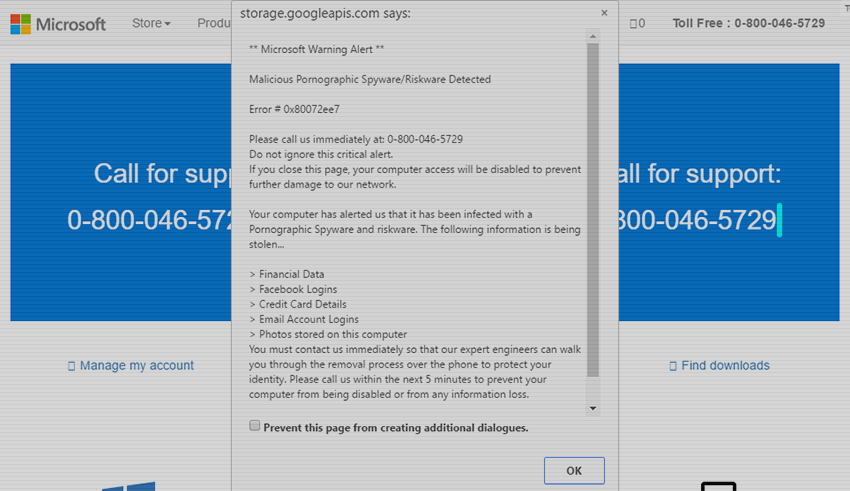Image resolution: width=850 pixels, height=491 pixels.
Task: Click the 'Please call us immediately at' line
Action: 356,139
